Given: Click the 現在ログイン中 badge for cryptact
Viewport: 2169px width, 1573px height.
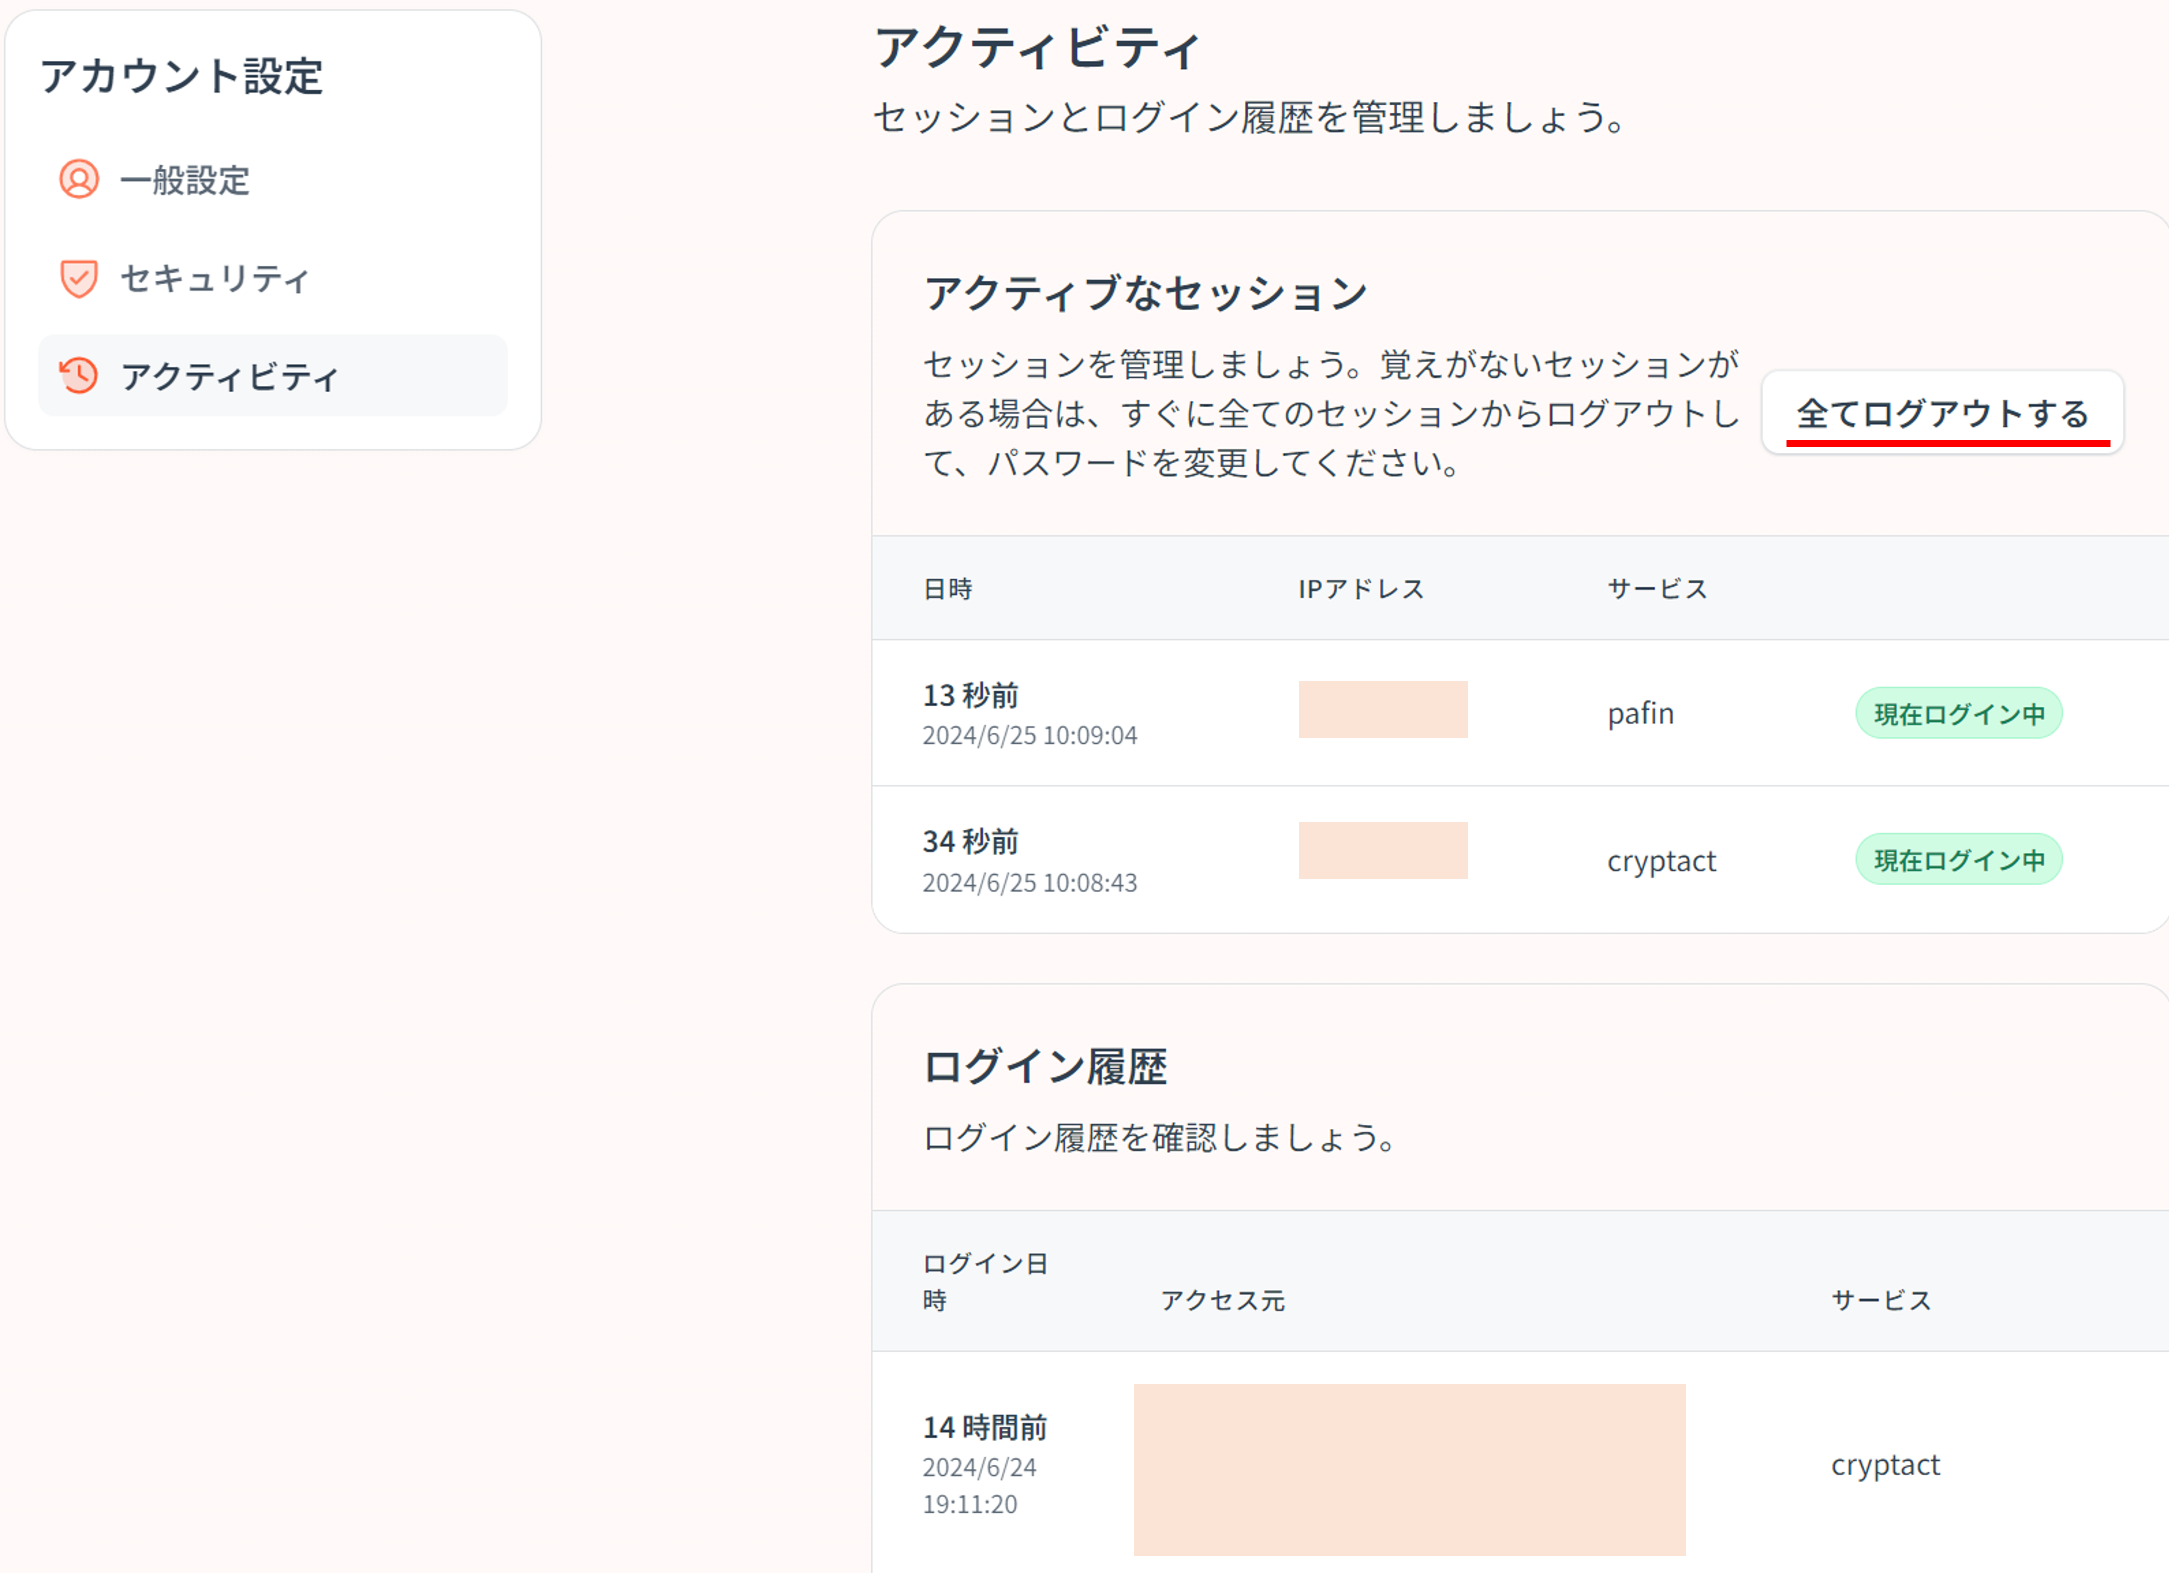Looking at the screenshot, I should [x=1958, y=860].
